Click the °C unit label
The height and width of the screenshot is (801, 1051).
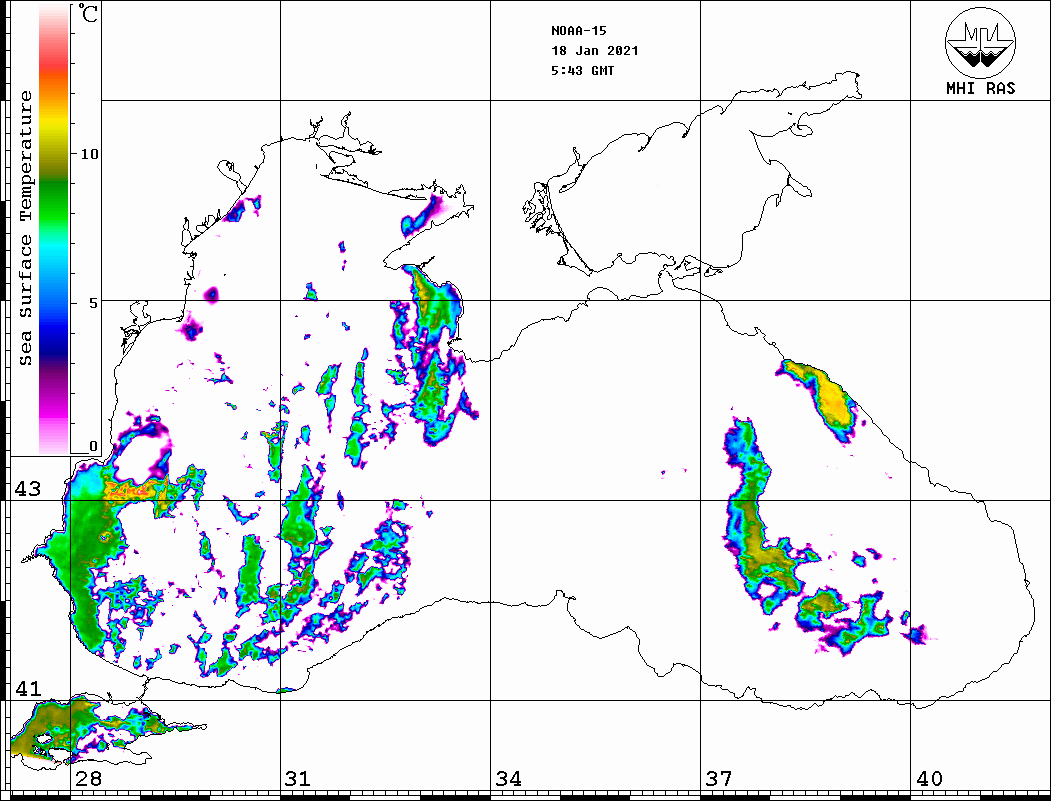(87, 13)
